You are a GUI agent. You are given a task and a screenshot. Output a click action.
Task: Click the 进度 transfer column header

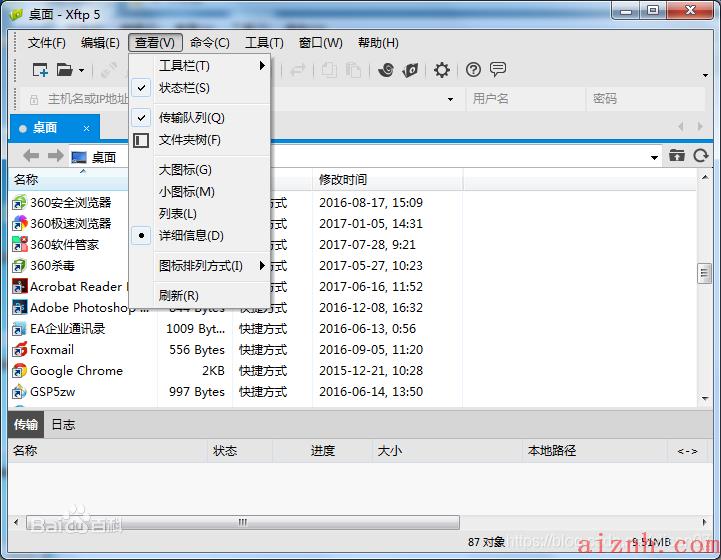coord(322,451)
